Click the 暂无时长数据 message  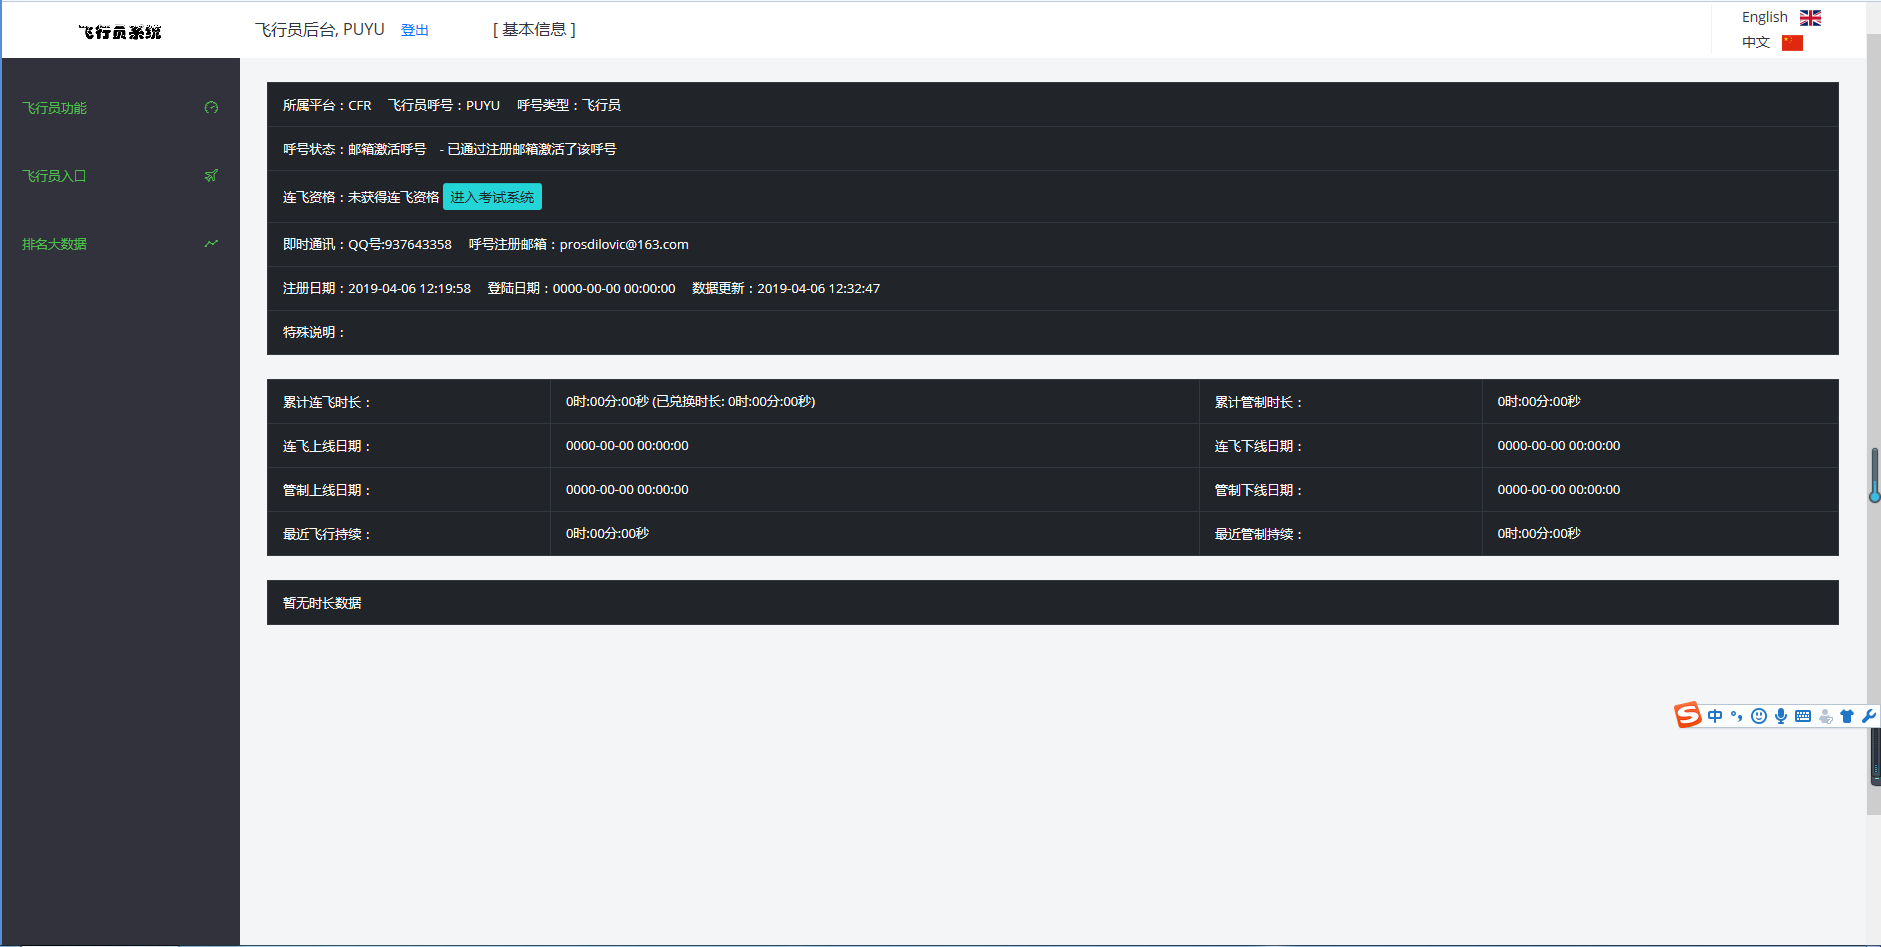322,603
